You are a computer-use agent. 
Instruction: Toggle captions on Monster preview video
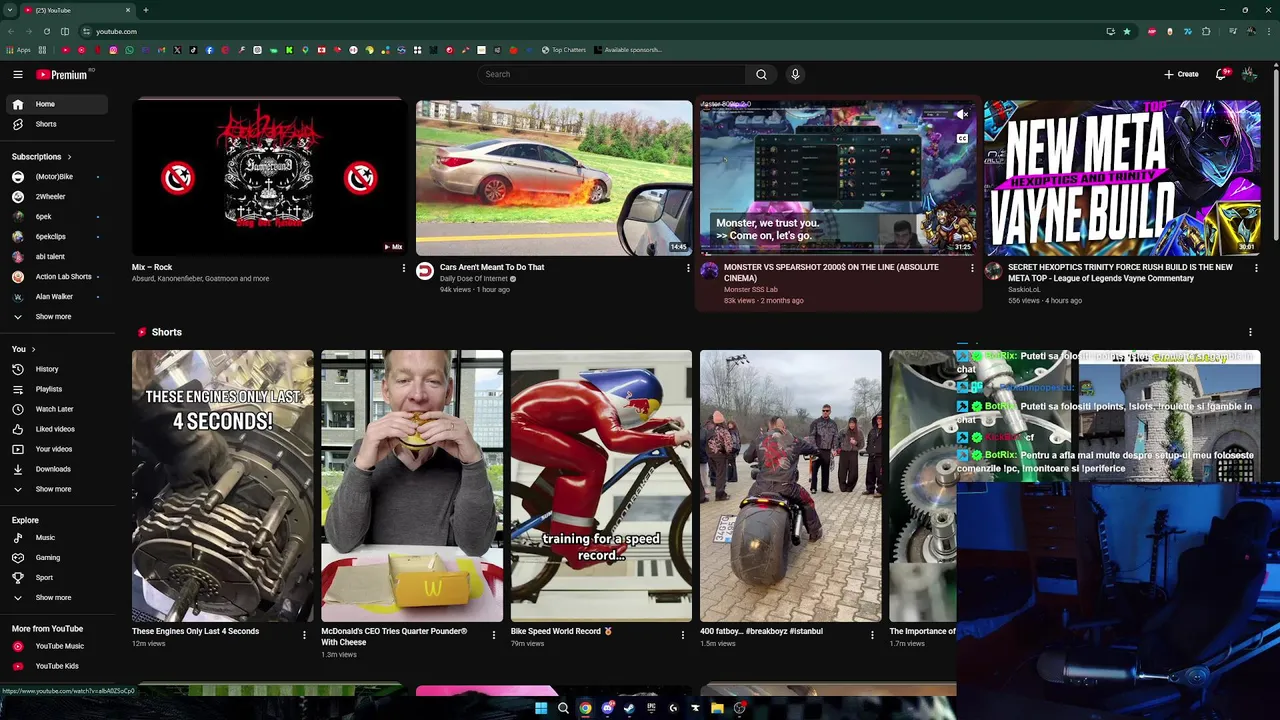pos(962,139)
